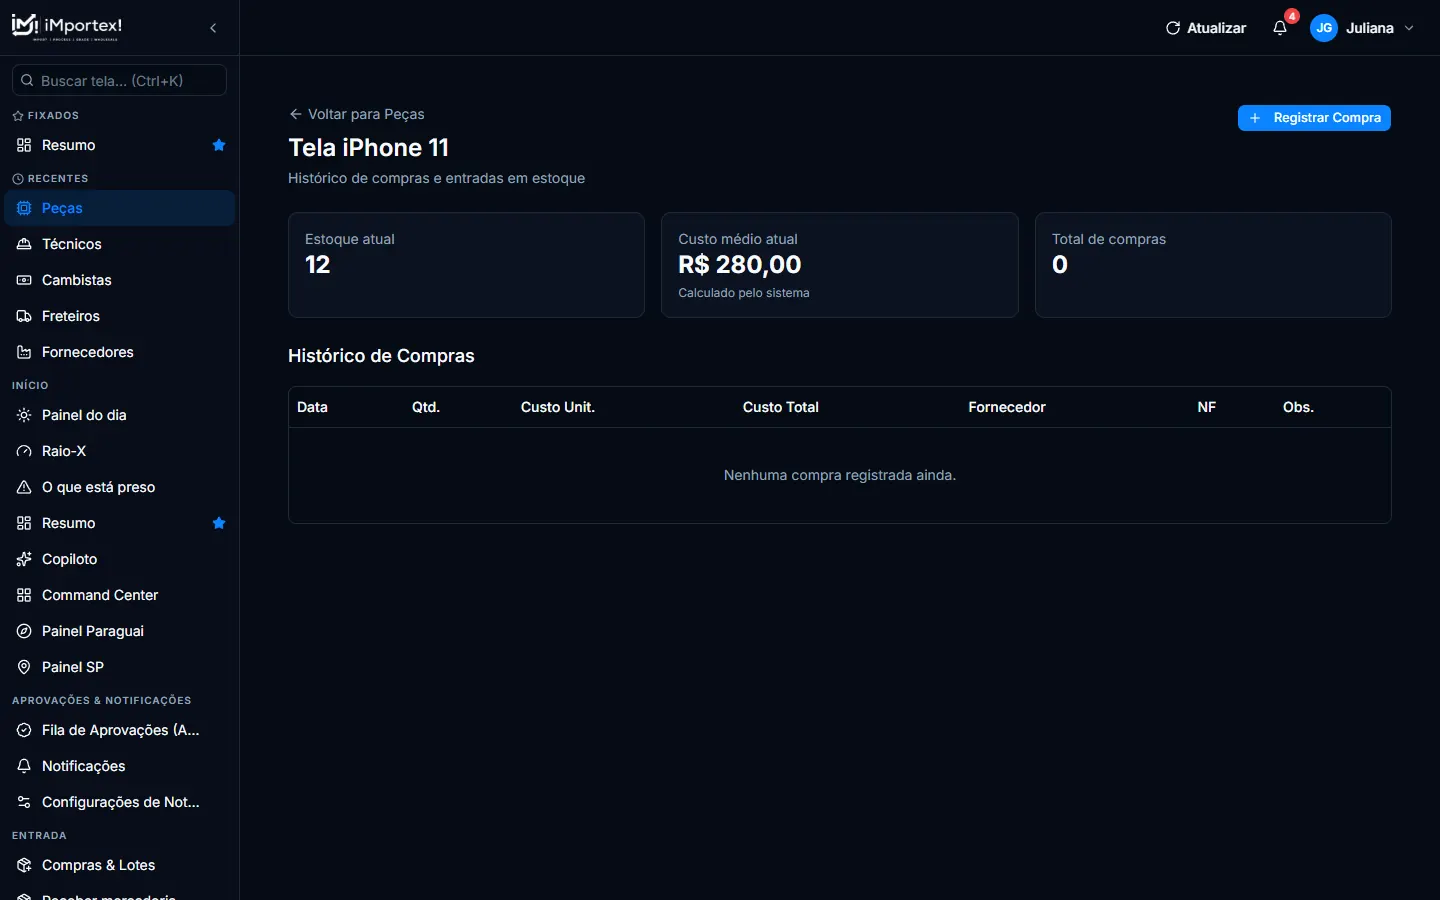The image size is (1440, 900).
Task: Open Fila de Aprovações check icon
Action: [x=24, y=730]
